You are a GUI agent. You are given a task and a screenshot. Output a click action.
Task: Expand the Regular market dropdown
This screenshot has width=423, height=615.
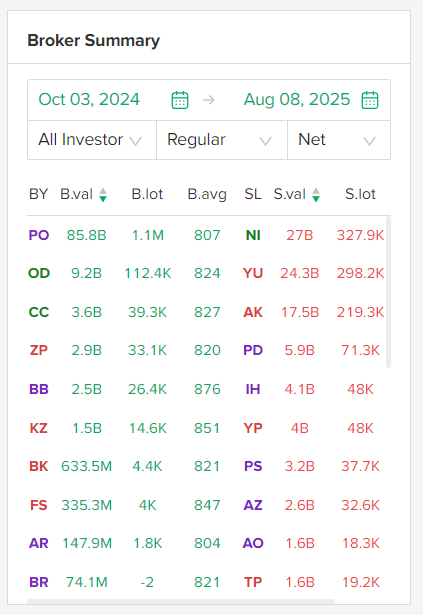[x=222, y=140]
